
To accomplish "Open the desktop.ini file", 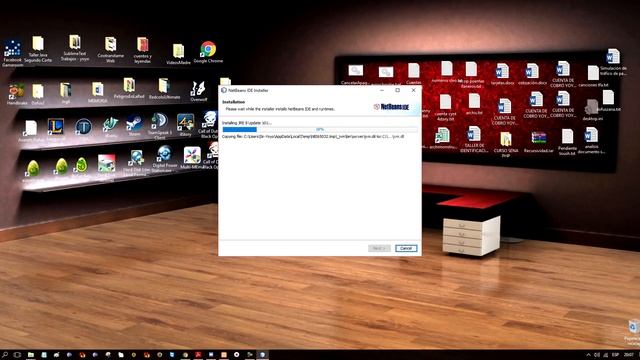I will pyautogui.click(x=592, y=110).
